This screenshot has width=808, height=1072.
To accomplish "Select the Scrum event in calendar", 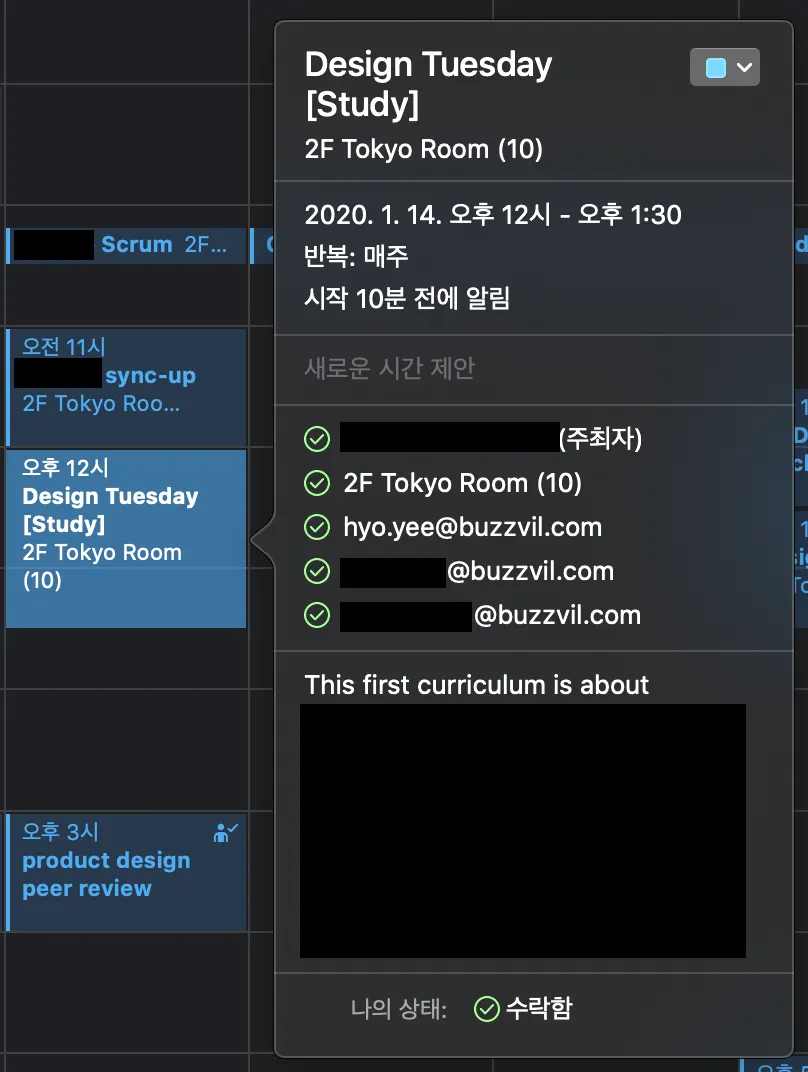I will tap(126, 245).
